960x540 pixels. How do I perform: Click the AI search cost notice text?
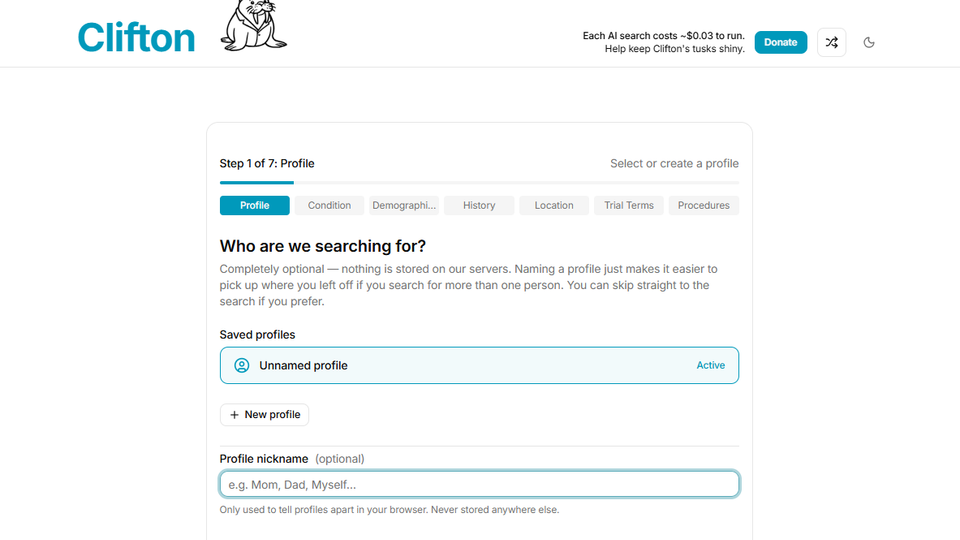664,42
